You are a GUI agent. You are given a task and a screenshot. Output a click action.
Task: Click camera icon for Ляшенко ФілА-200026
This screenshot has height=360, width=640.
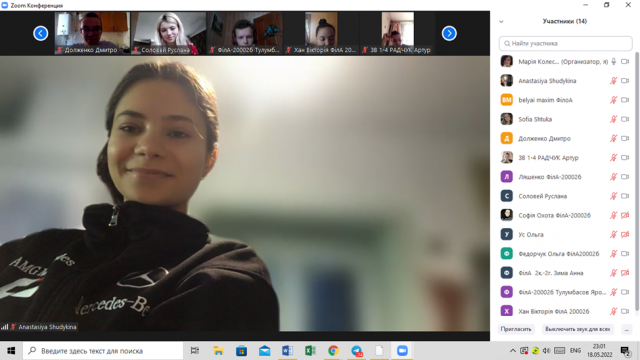625,177
